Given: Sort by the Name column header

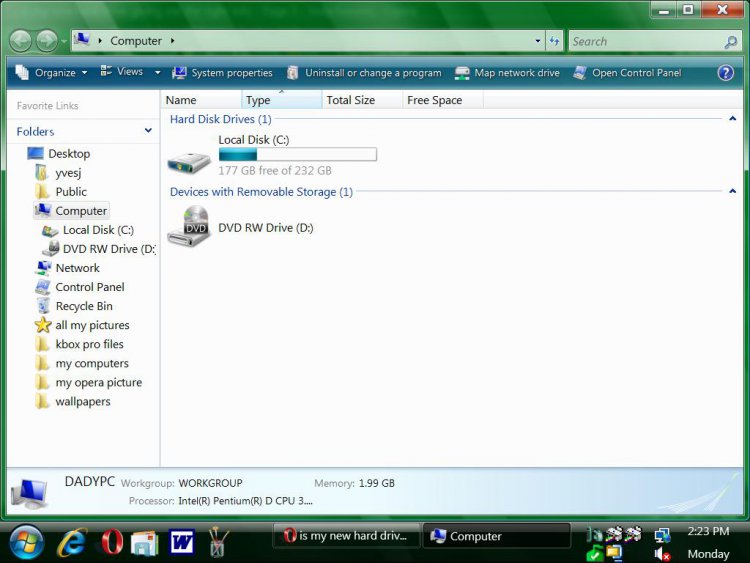Looking at the screenshot, I should tap(201, 100).
